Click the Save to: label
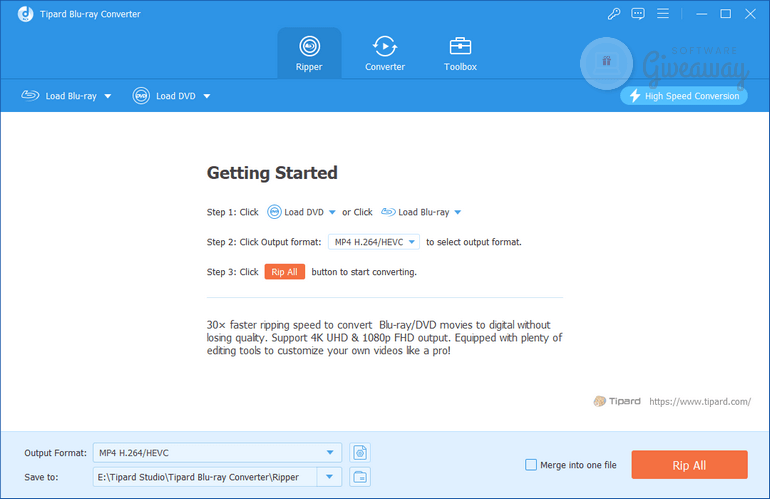 click(41, 477)
